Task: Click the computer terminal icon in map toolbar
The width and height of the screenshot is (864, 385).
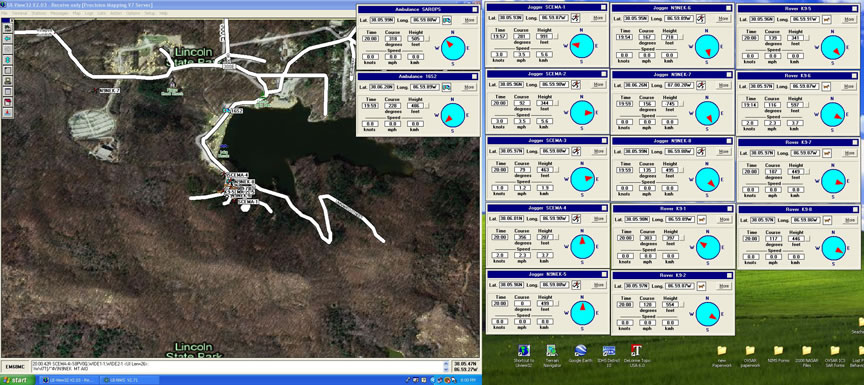Action: [8, 81]
